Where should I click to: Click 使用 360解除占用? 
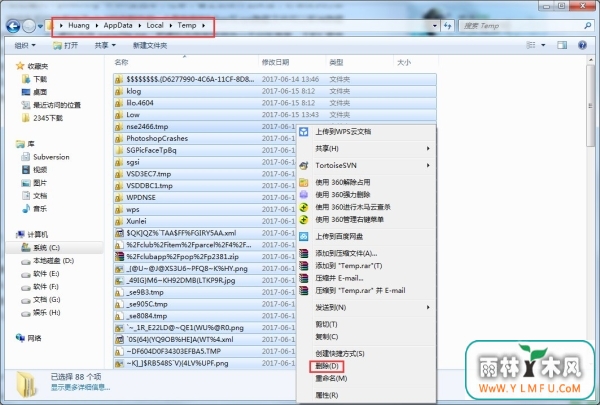tap(367, 183)
